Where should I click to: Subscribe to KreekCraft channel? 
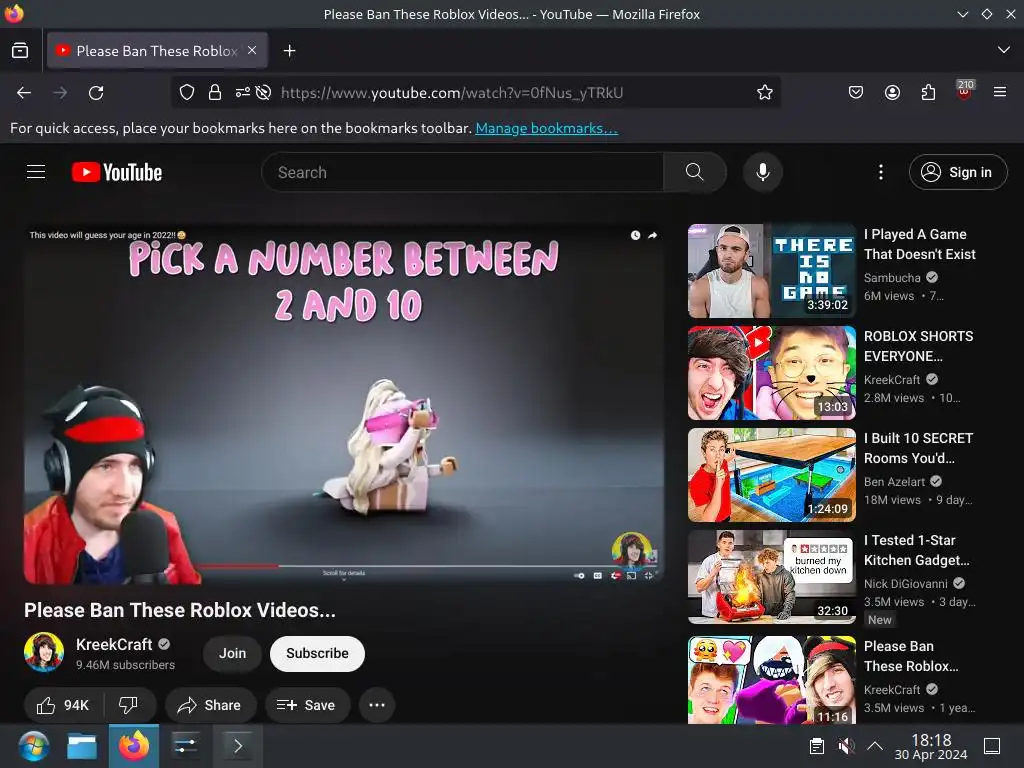click(317, 653)
